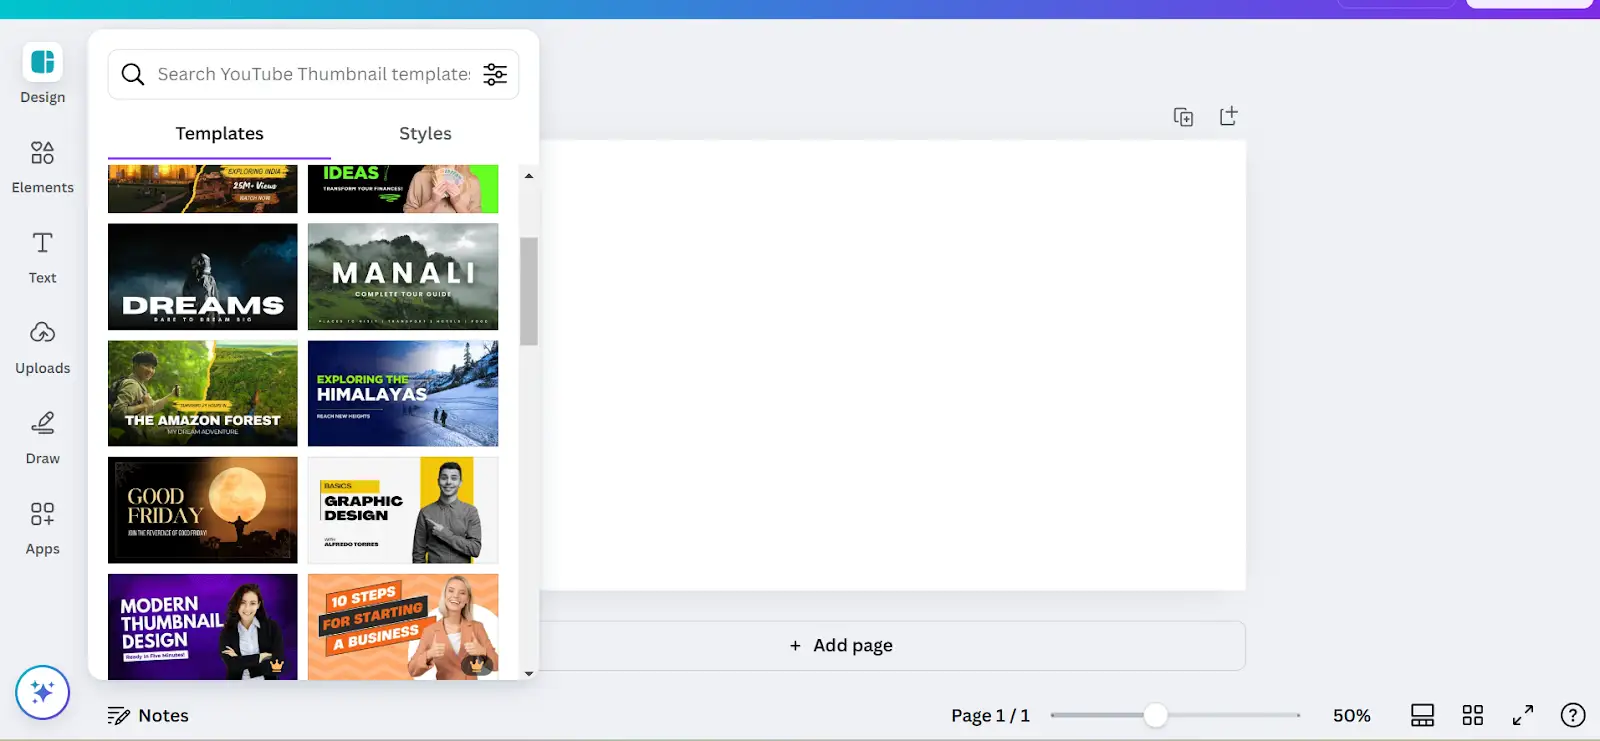The width and height of the screenshot is (1600, 741).
Task: Click the search magnifier icon
Action: [x=133, y=74]
